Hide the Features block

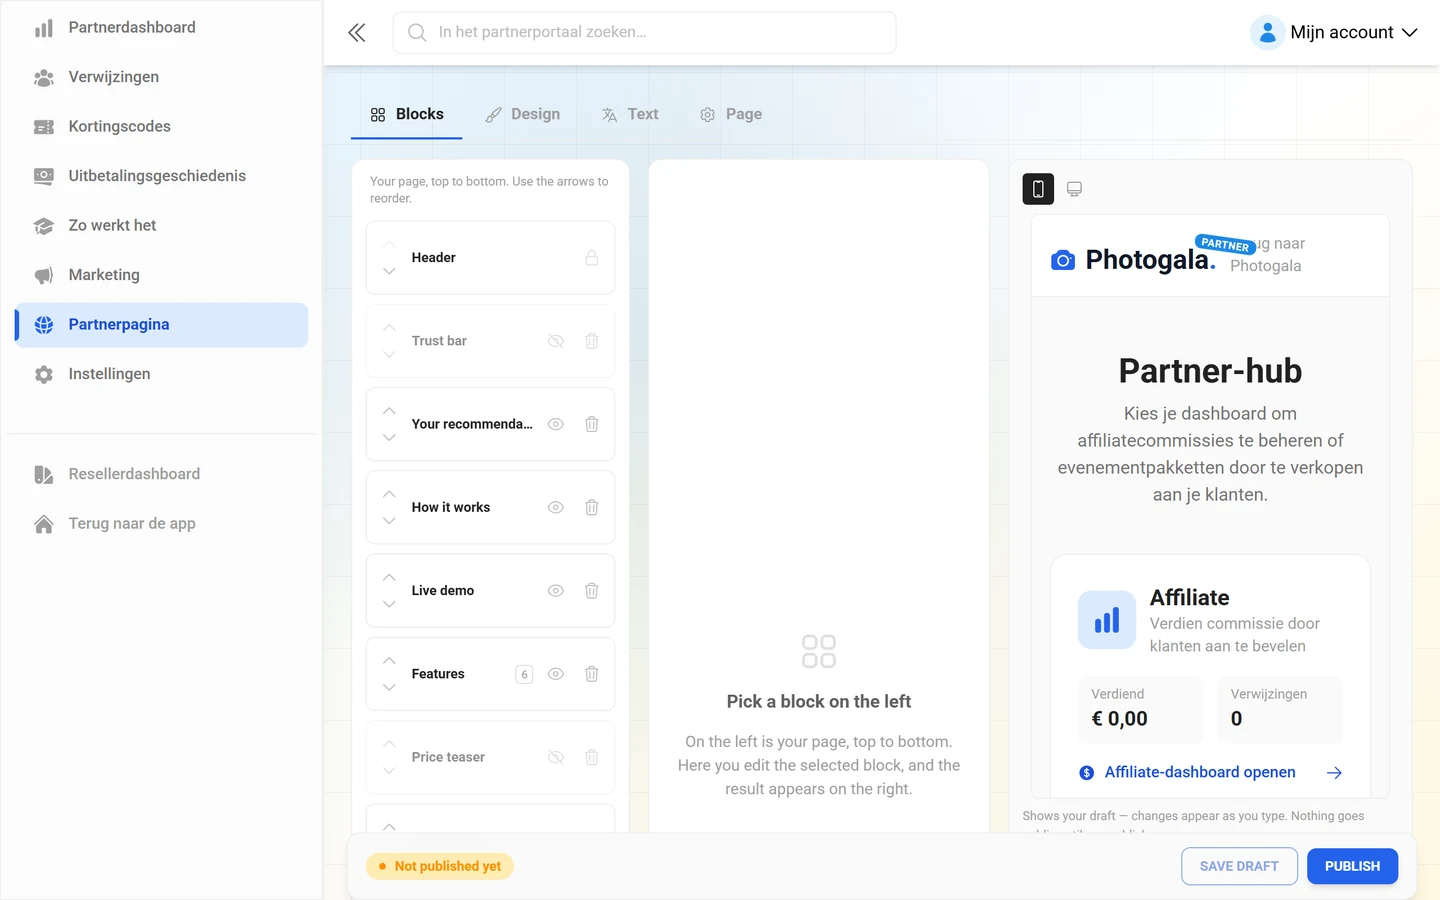tap(556, 674)
